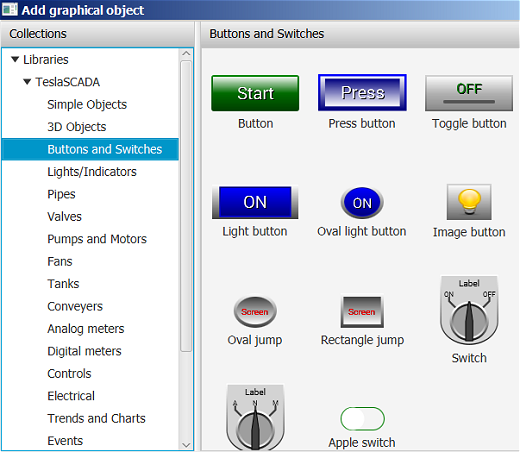Screen dimensions: 520x452
Task: Select the green Start button object
Action: point(255,93)
